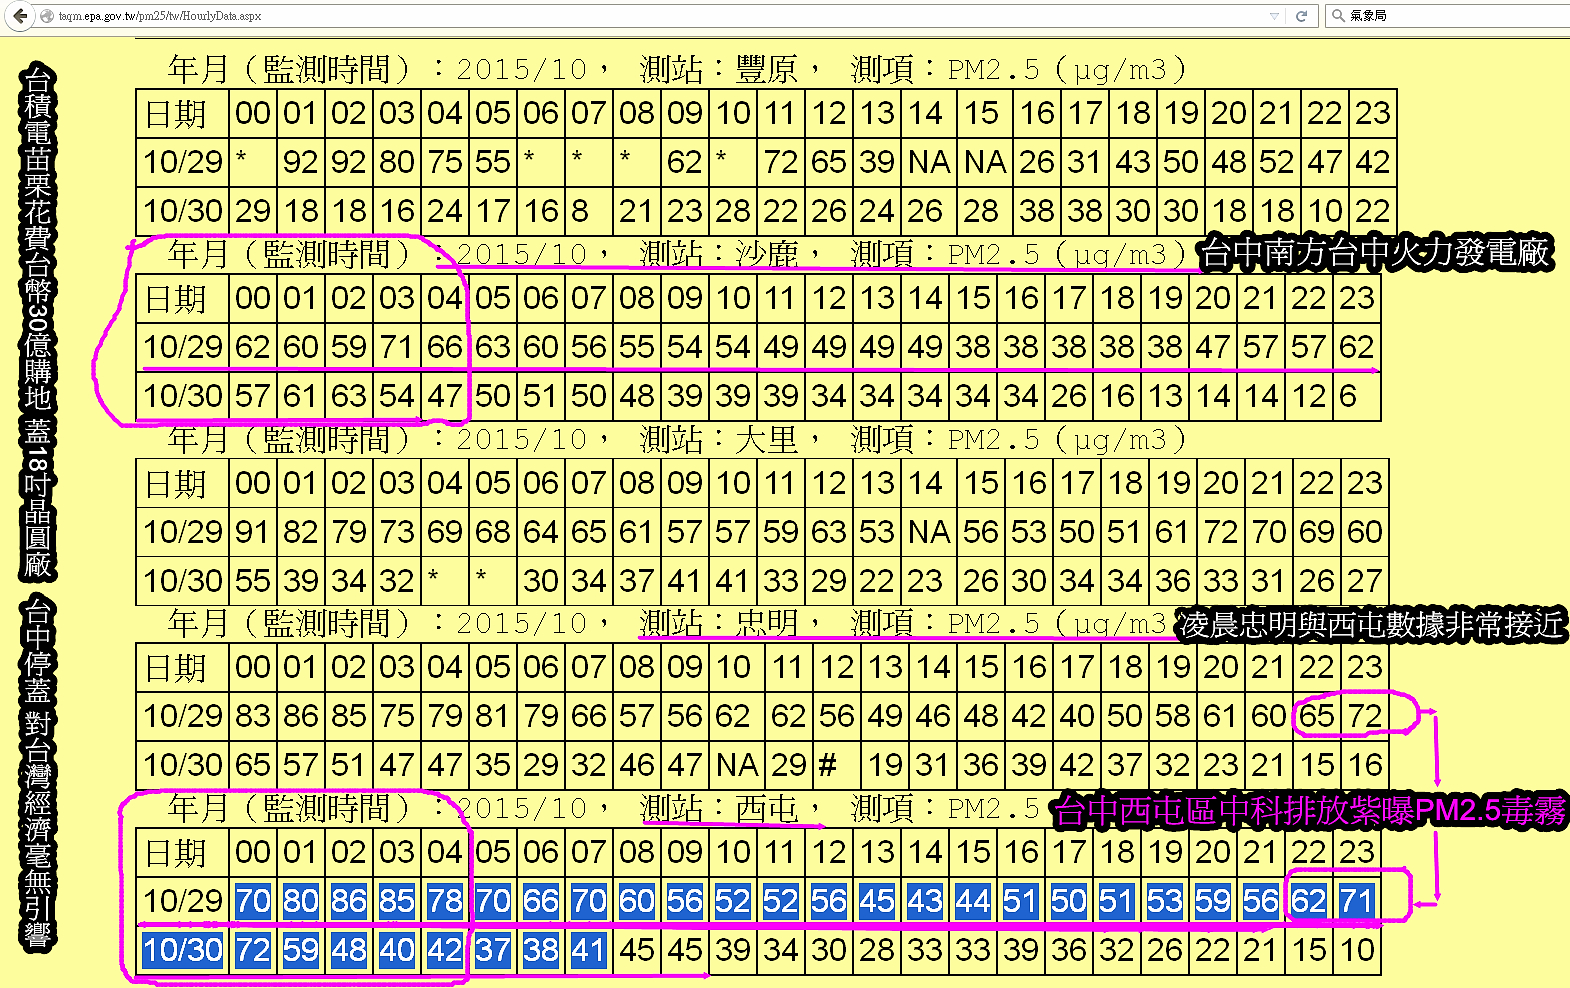
Task: Select the 10/30 date cell in 豐原 table
Action: [182, 211]
